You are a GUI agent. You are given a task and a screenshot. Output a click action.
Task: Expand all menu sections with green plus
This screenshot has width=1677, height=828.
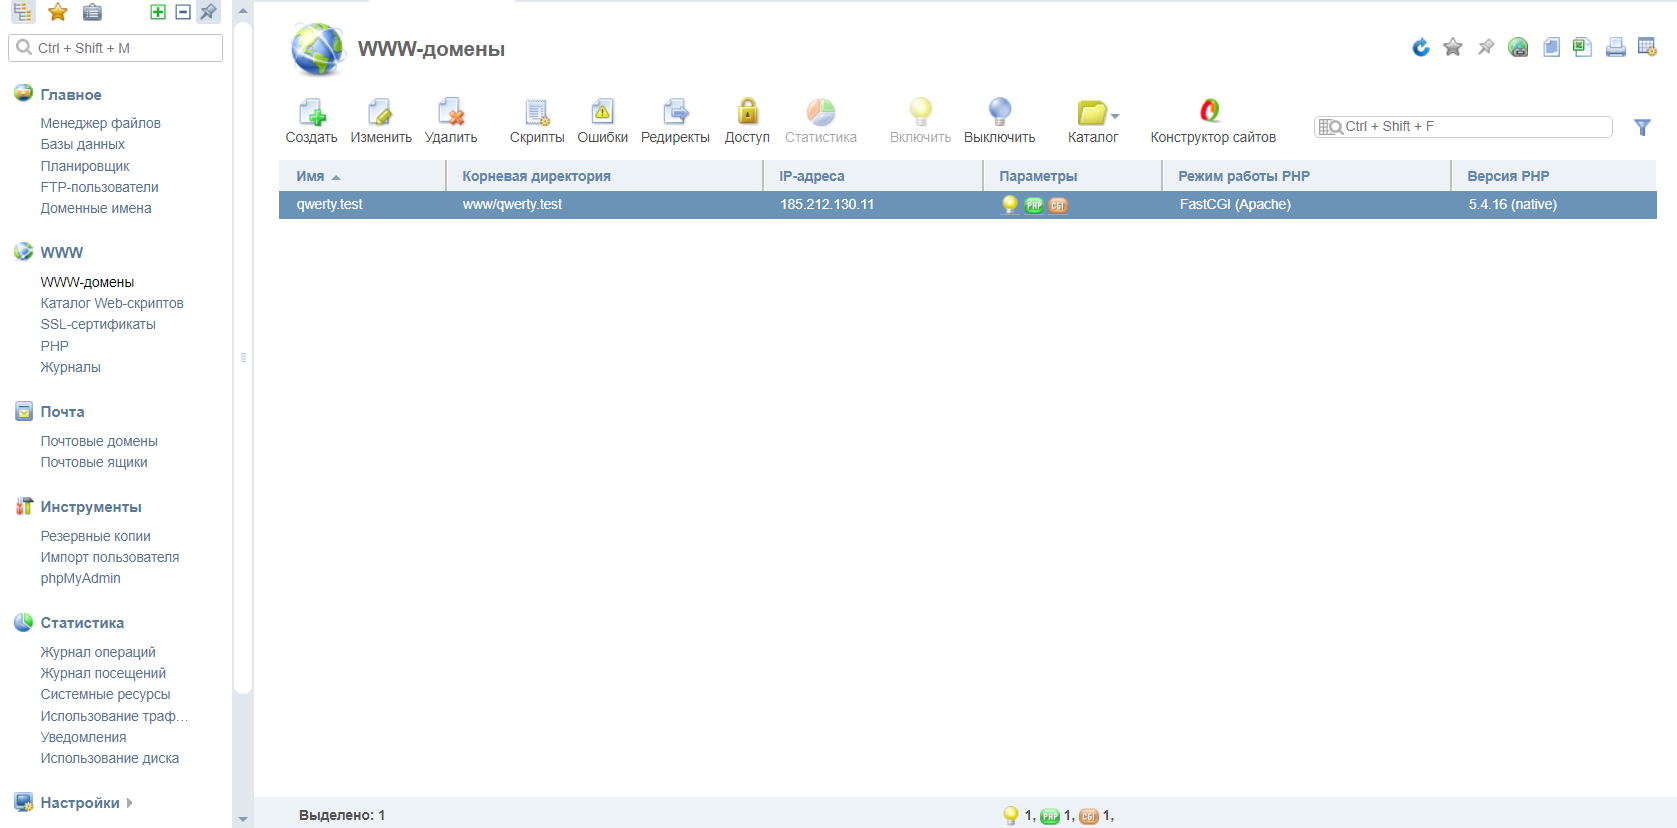pos(158,12)
